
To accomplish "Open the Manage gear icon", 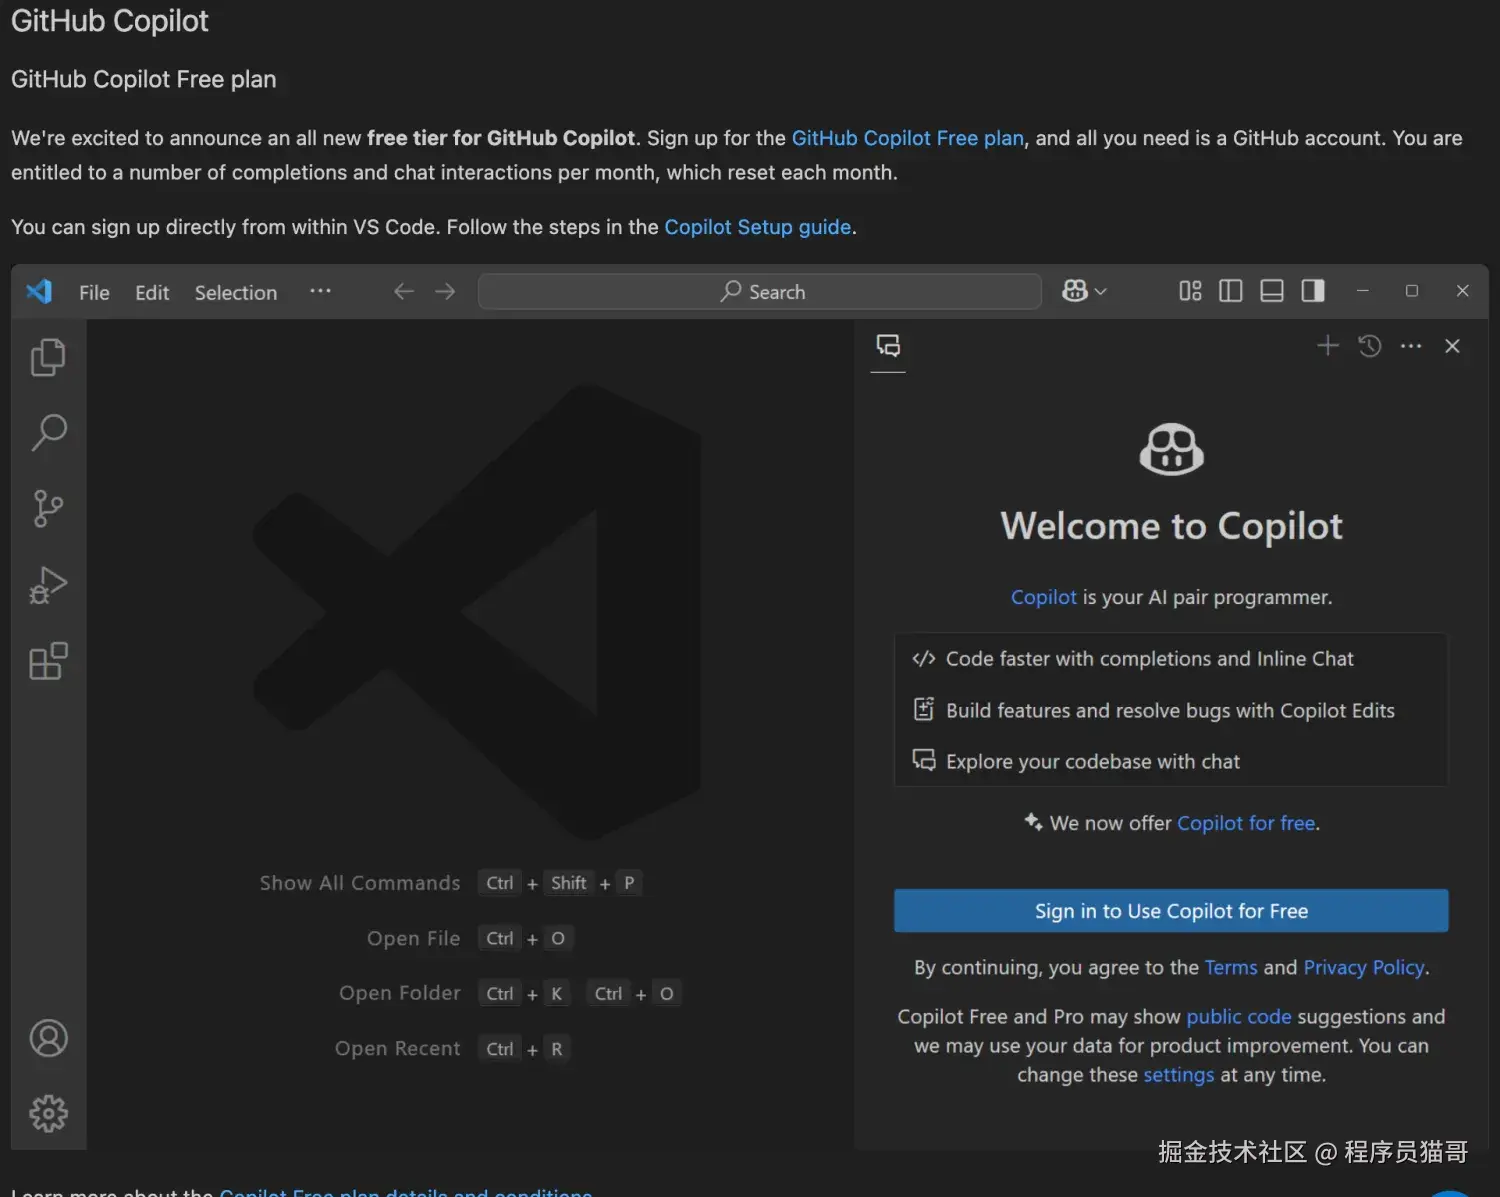I will (x=48, y=1113).
